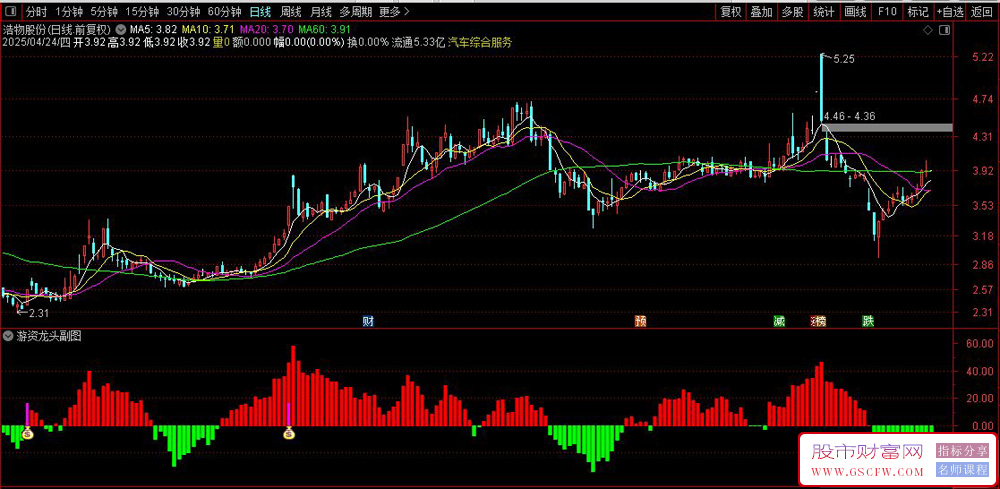Click the 预 event marker
This screenshot has height=489, width=1000.
[640, 321]
